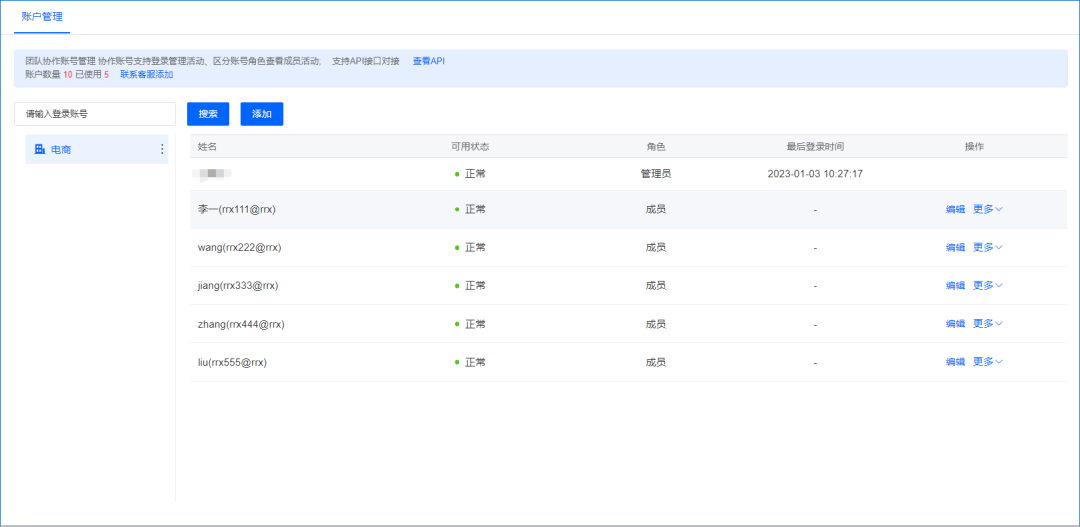Edit the wang(rrx222@rrx) account
Viewport: 1080px width, 527px height.
(x=955, y=247)
